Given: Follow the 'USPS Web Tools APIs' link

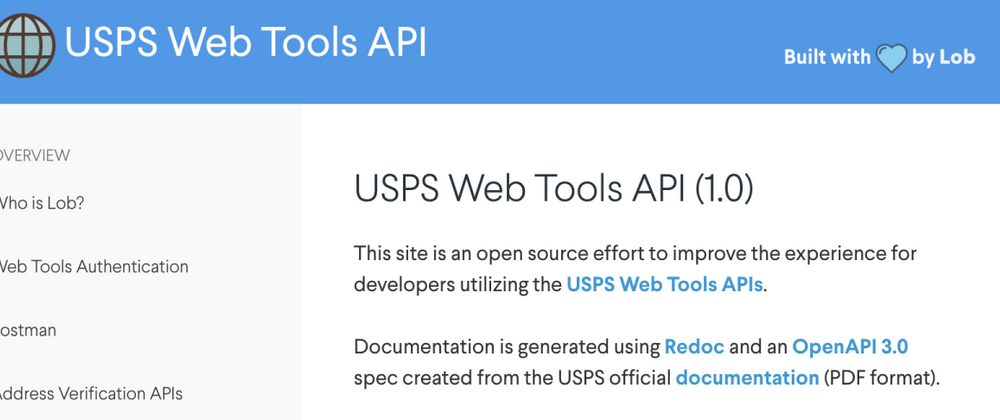Looking at the screenshot, I should [665, 284].
